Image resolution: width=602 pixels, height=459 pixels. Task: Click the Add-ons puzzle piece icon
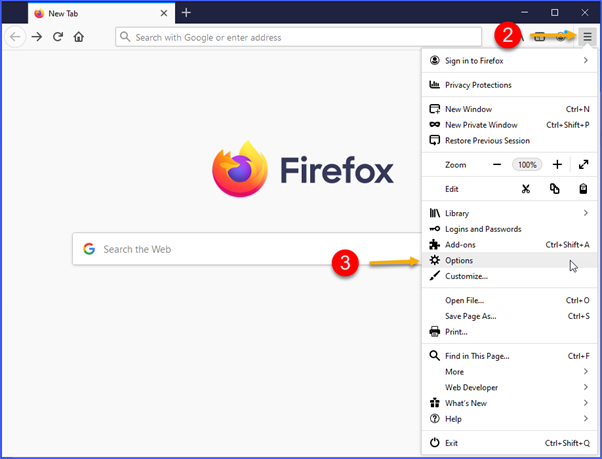click(x=435, y=244)
